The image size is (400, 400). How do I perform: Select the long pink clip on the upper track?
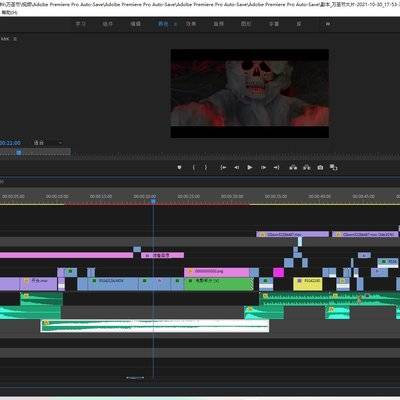coord(66,255)
